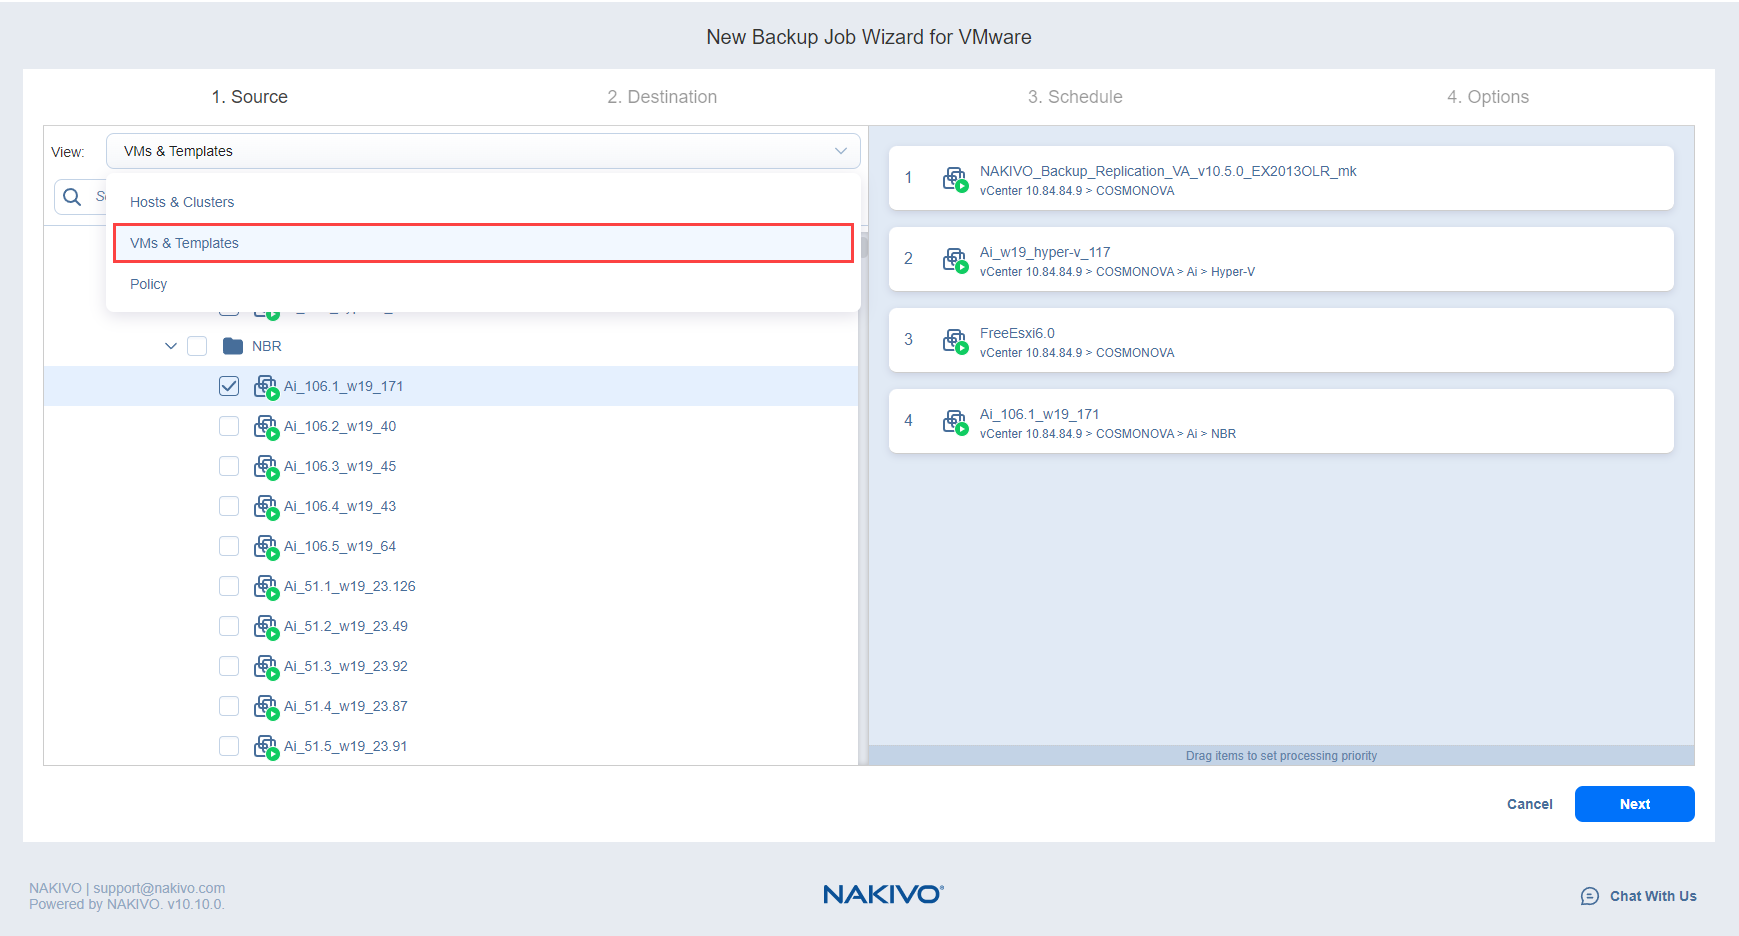The width and height of the screenshot is (1739, 936).
Task: Uncheck the Ai_106.1_w19_171 checkbox
Action: (x=229, y=386)
